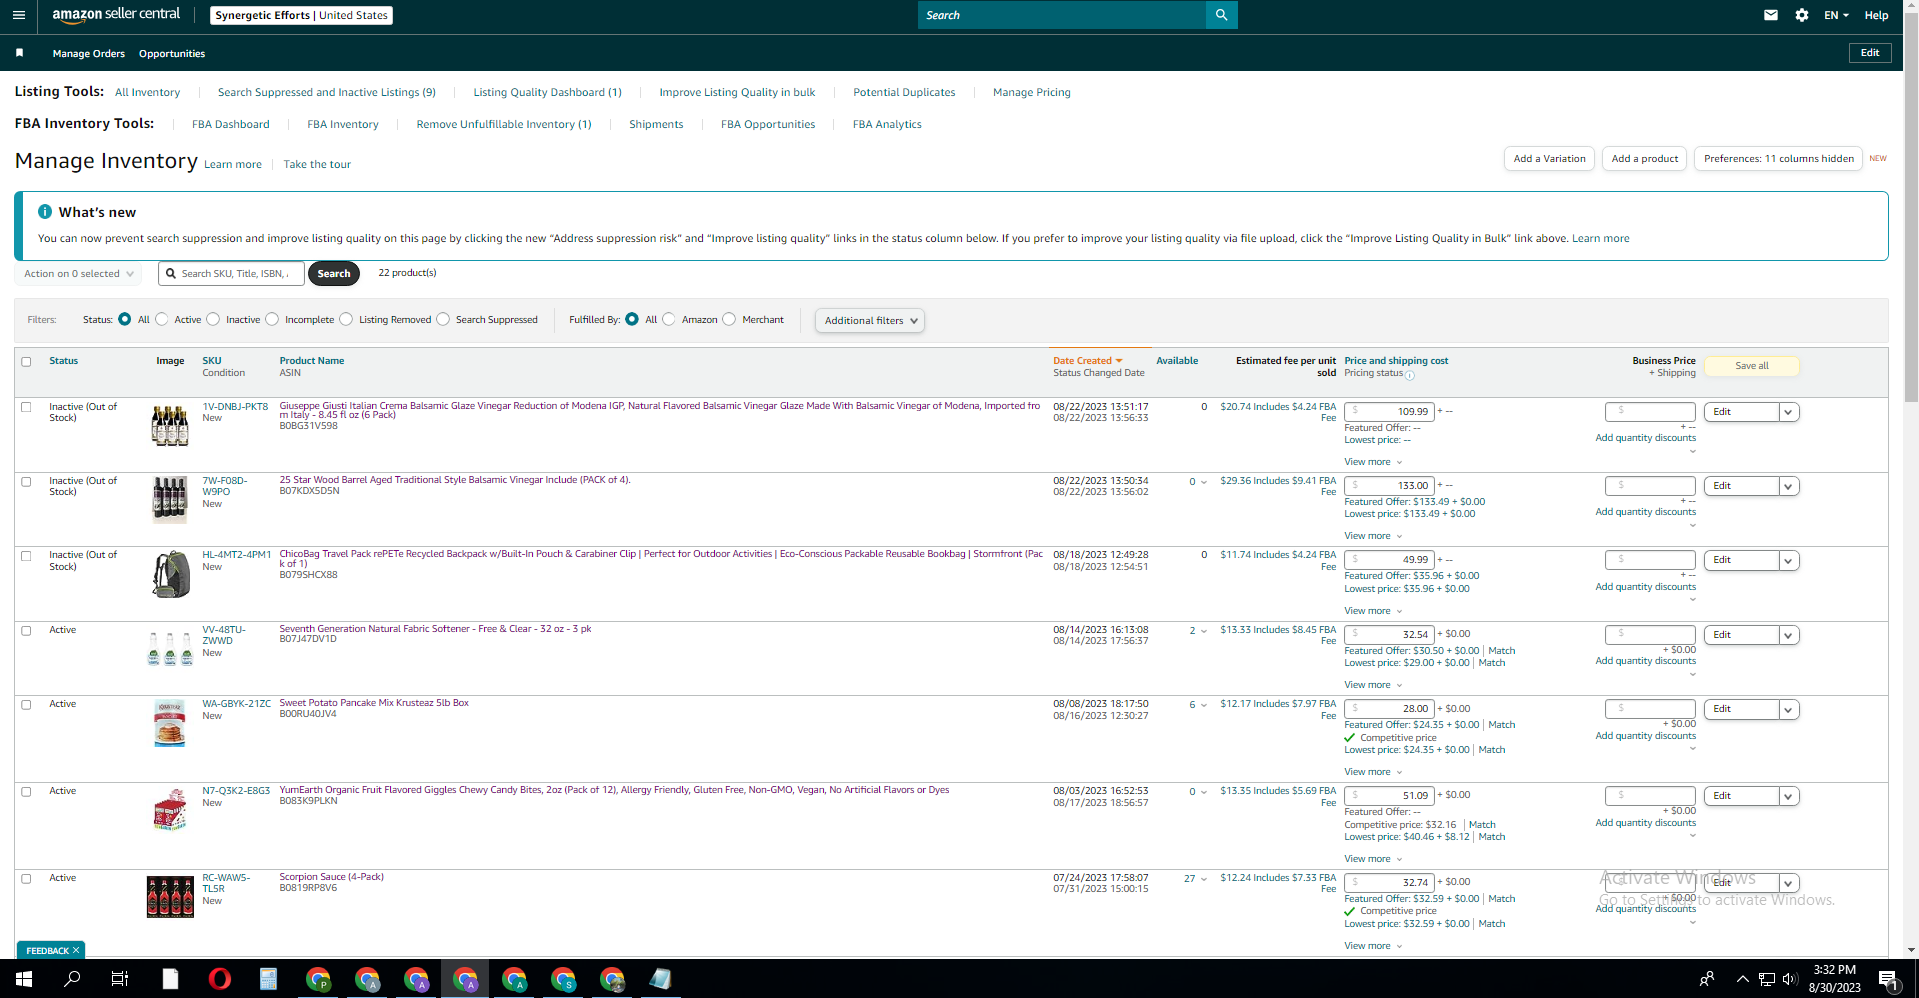
Task: Close the Feedback tab with X
Action: coord(76,950)
